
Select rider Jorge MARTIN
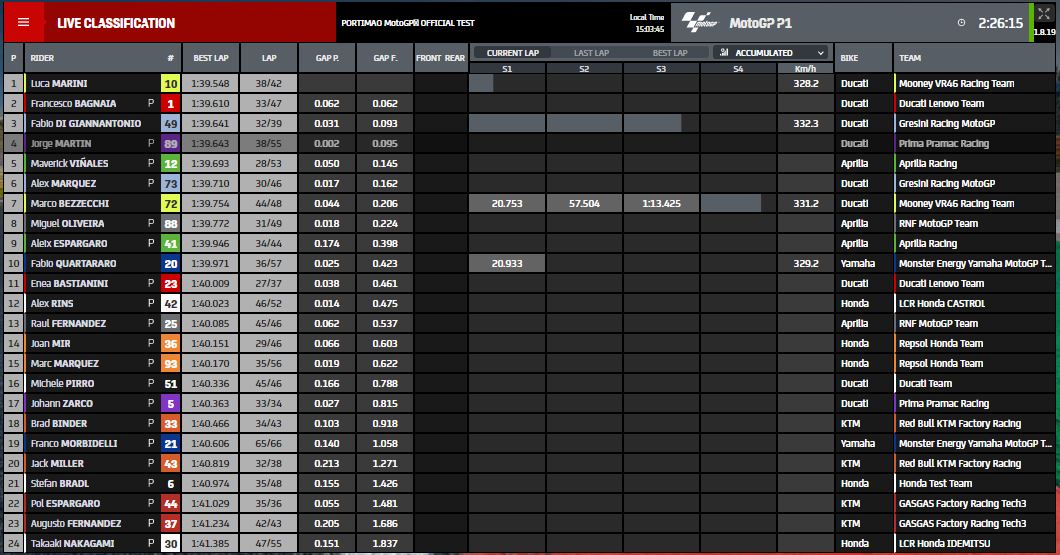click(61, 143)
